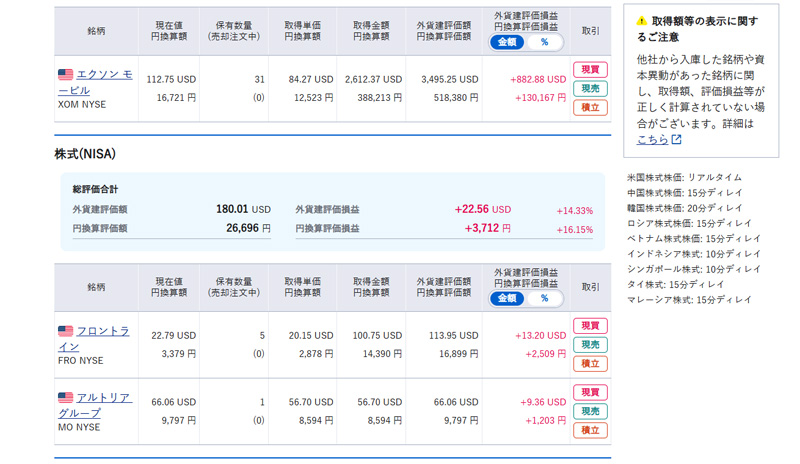This screenshot has height=464, width=800.
Task: Toggle NISA table gains to % display
Action: tap(544, 298)
